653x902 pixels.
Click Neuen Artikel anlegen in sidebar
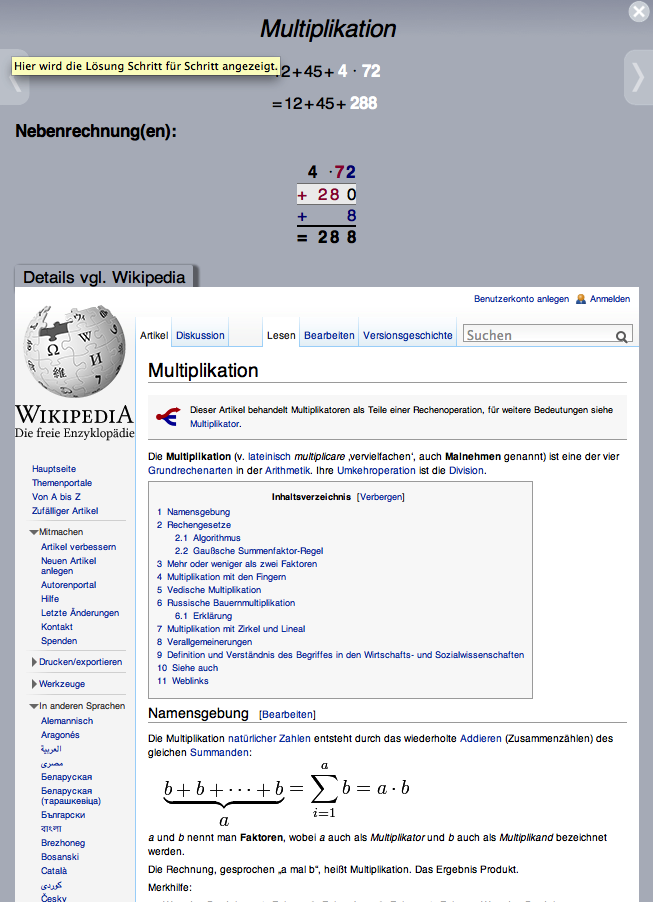pyautogui.click(x=68, y=566)
